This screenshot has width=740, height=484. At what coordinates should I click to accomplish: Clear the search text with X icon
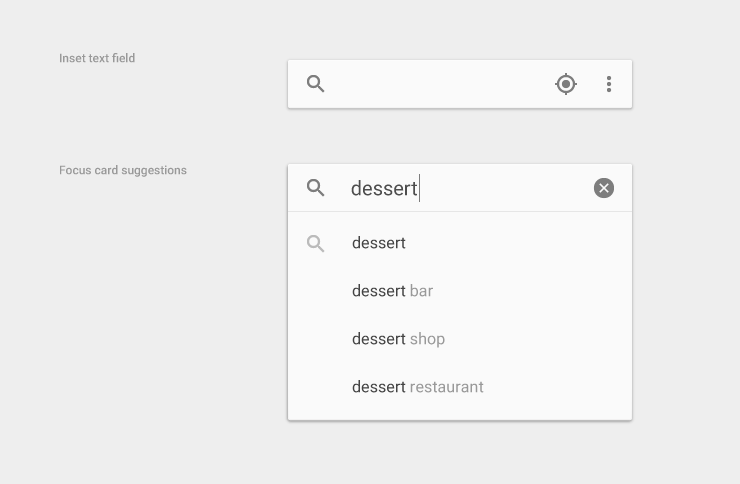click(604, 188)
